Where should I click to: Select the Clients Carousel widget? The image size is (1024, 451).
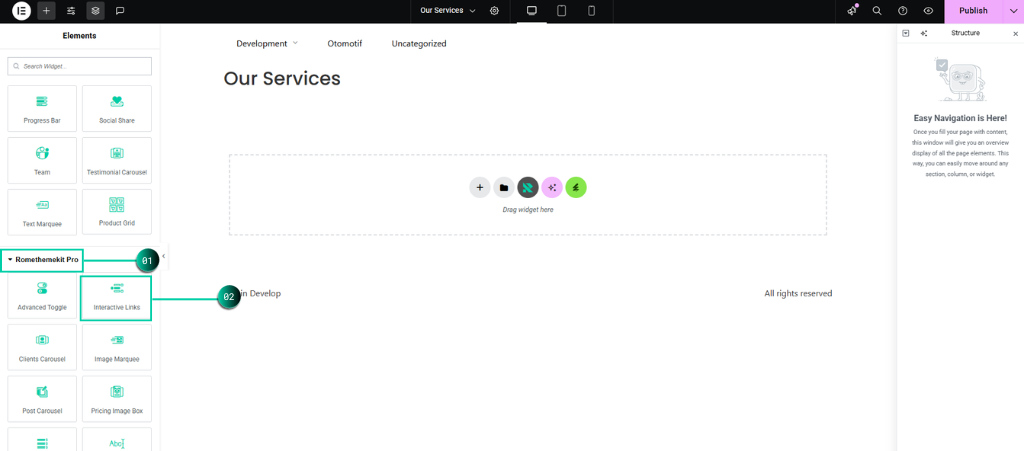(x=42, y=347)
